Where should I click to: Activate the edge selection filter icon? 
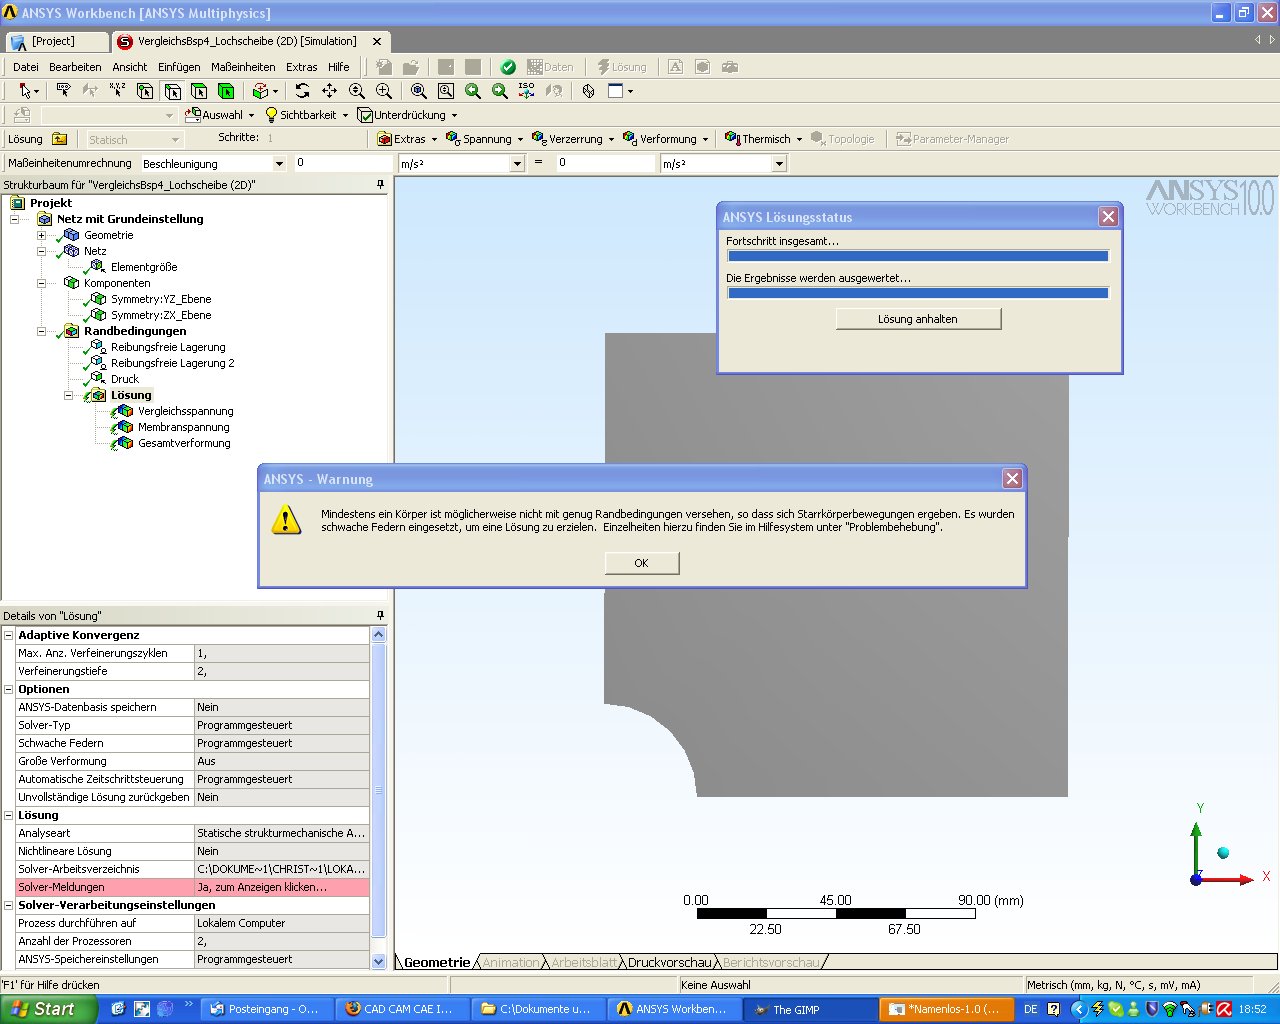coord(172,91)
